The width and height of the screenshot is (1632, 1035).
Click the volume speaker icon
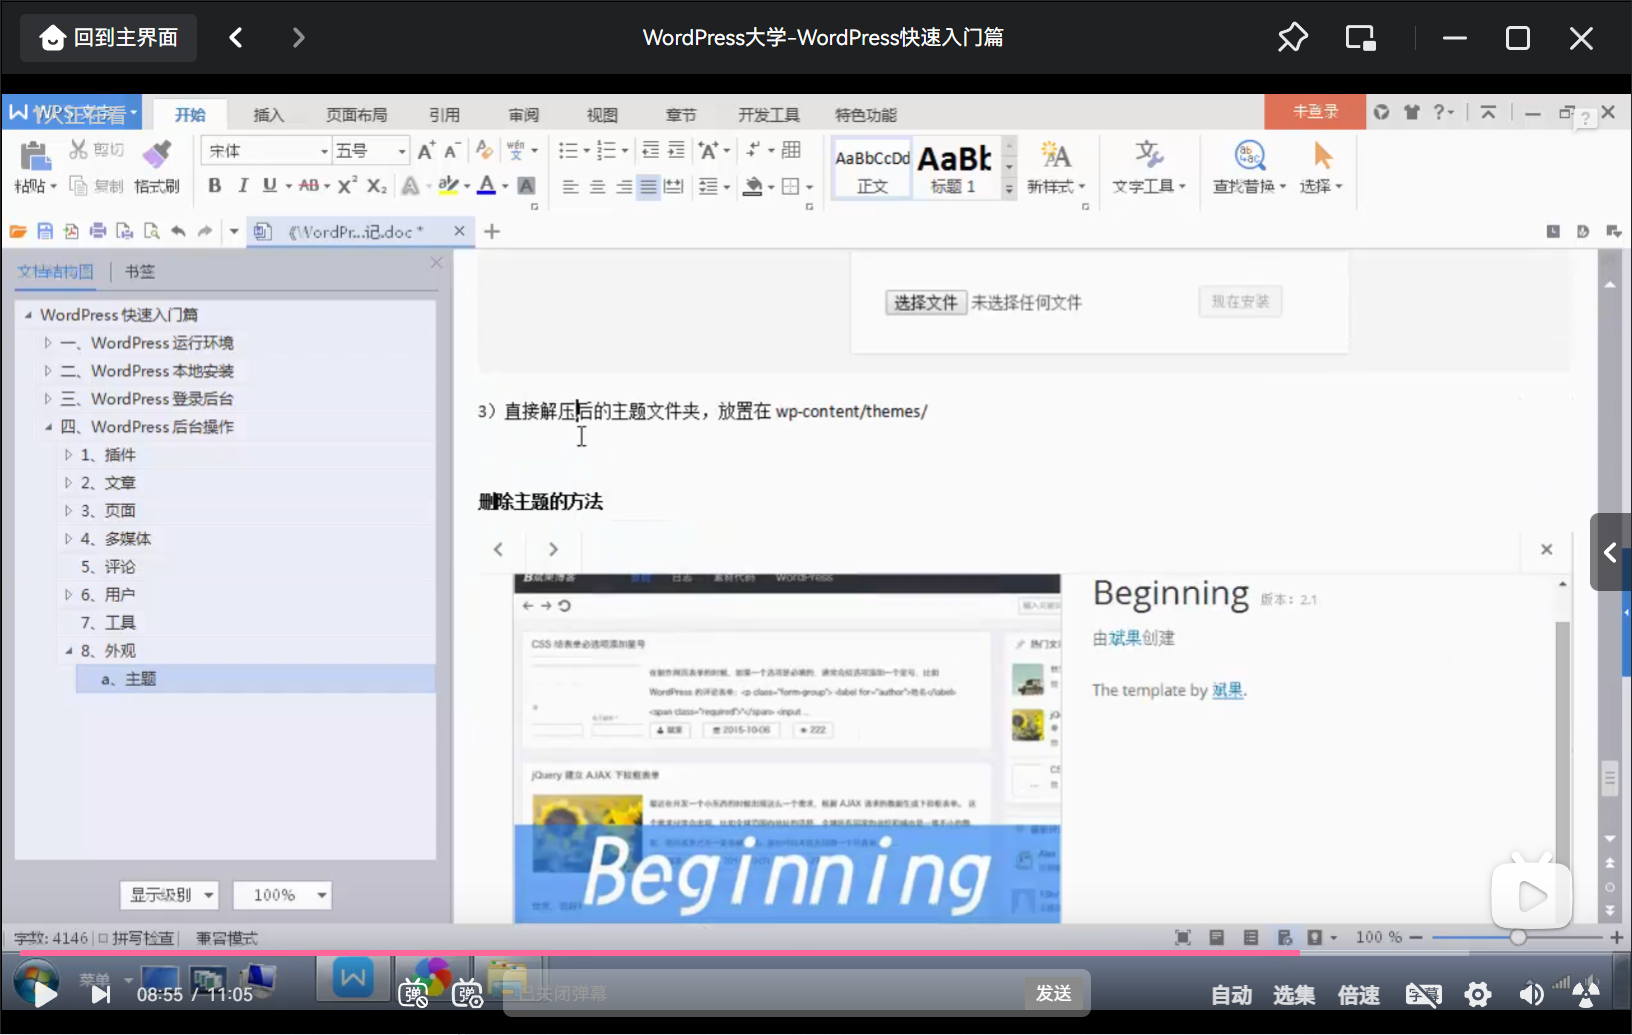tap(1531, 994)
